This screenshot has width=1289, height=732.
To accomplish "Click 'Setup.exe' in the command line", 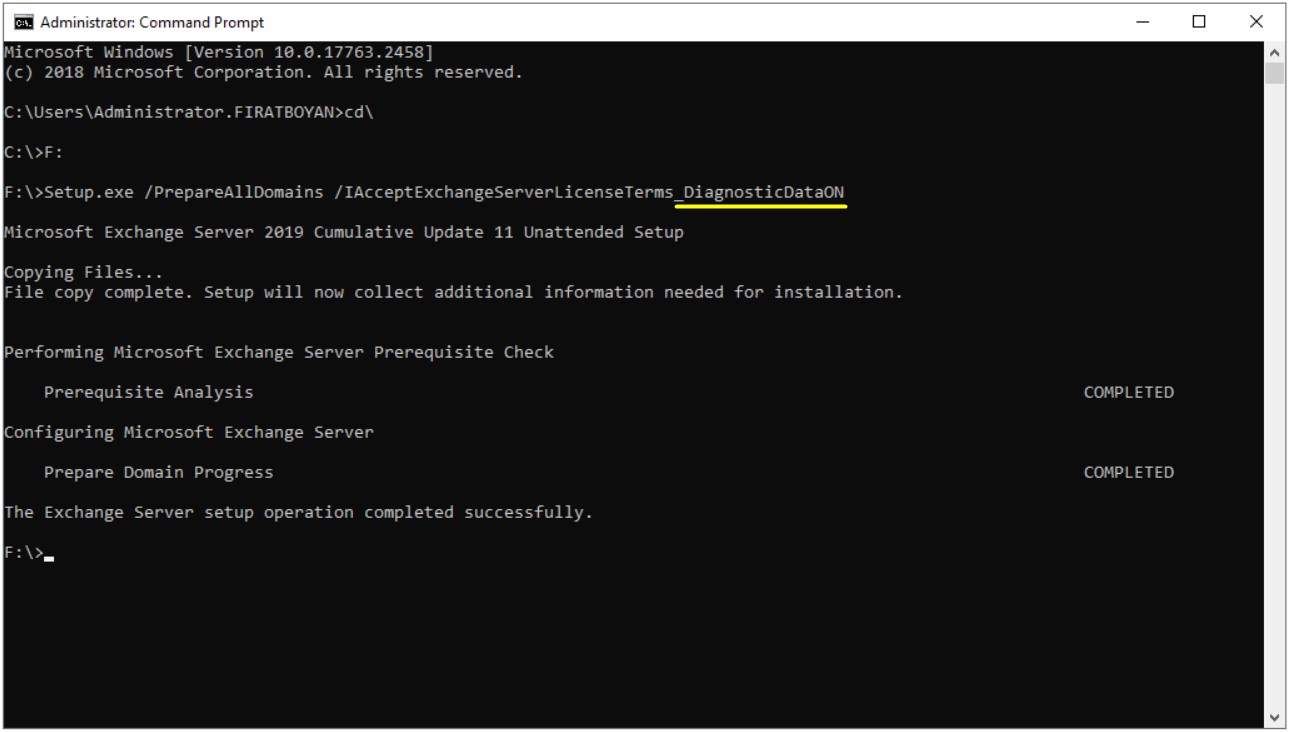I will [88, 192].
